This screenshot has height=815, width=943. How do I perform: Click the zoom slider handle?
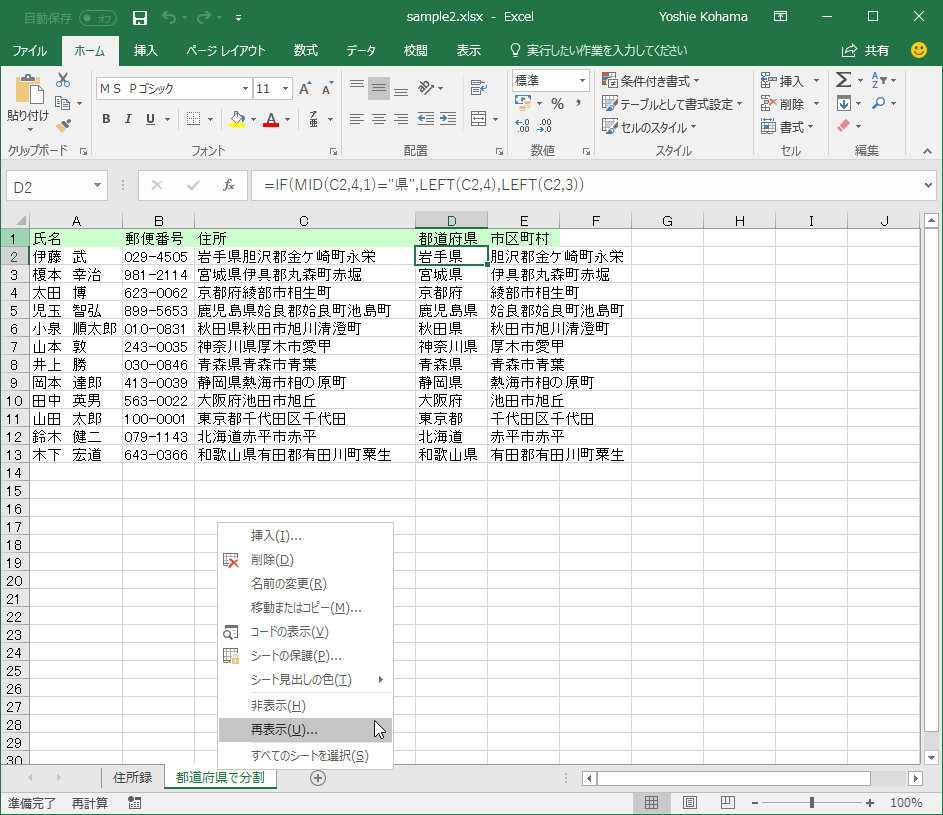click(x=812, y=803)
